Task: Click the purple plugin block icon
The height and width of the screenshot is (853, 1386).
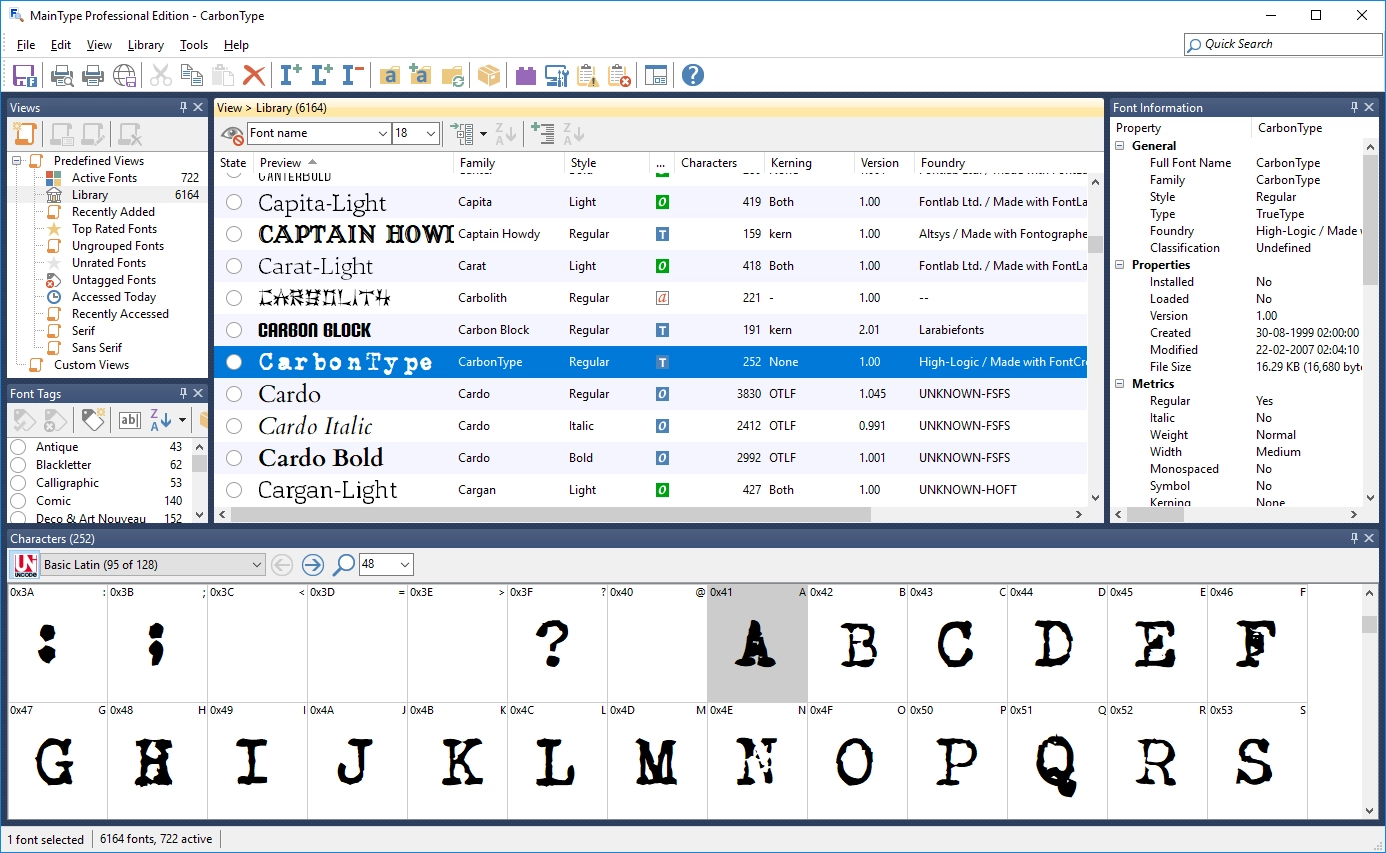Action: [x=526, y=75]
